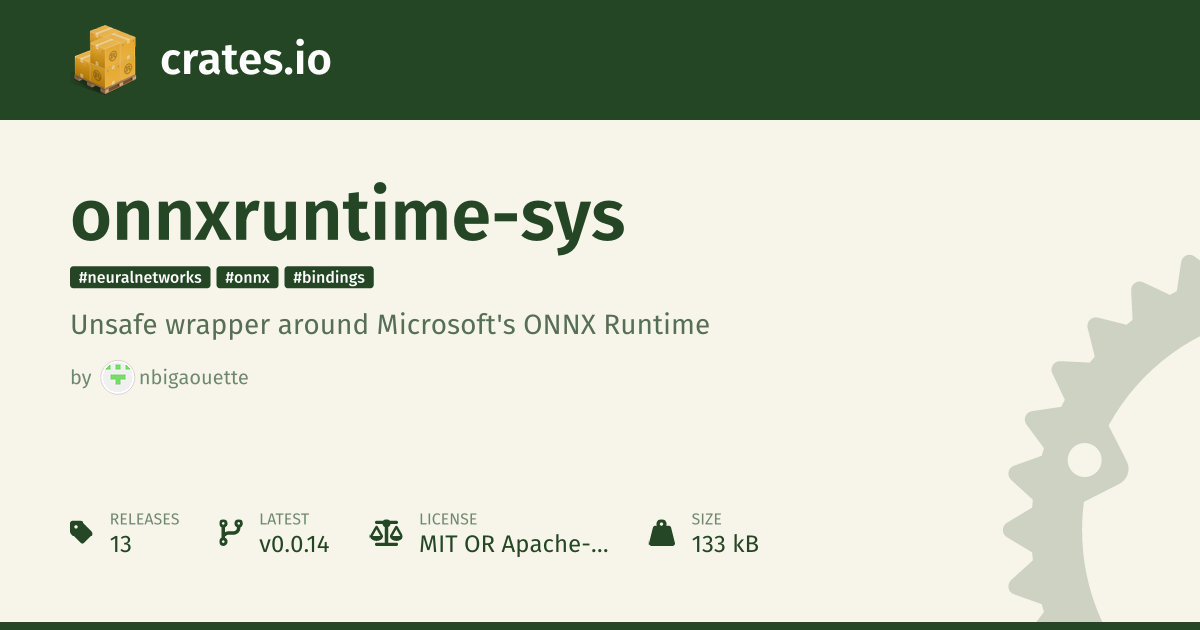Click the 133 kB size value
The height and width of the screenshot is (630, 1200).
(725, 545)
